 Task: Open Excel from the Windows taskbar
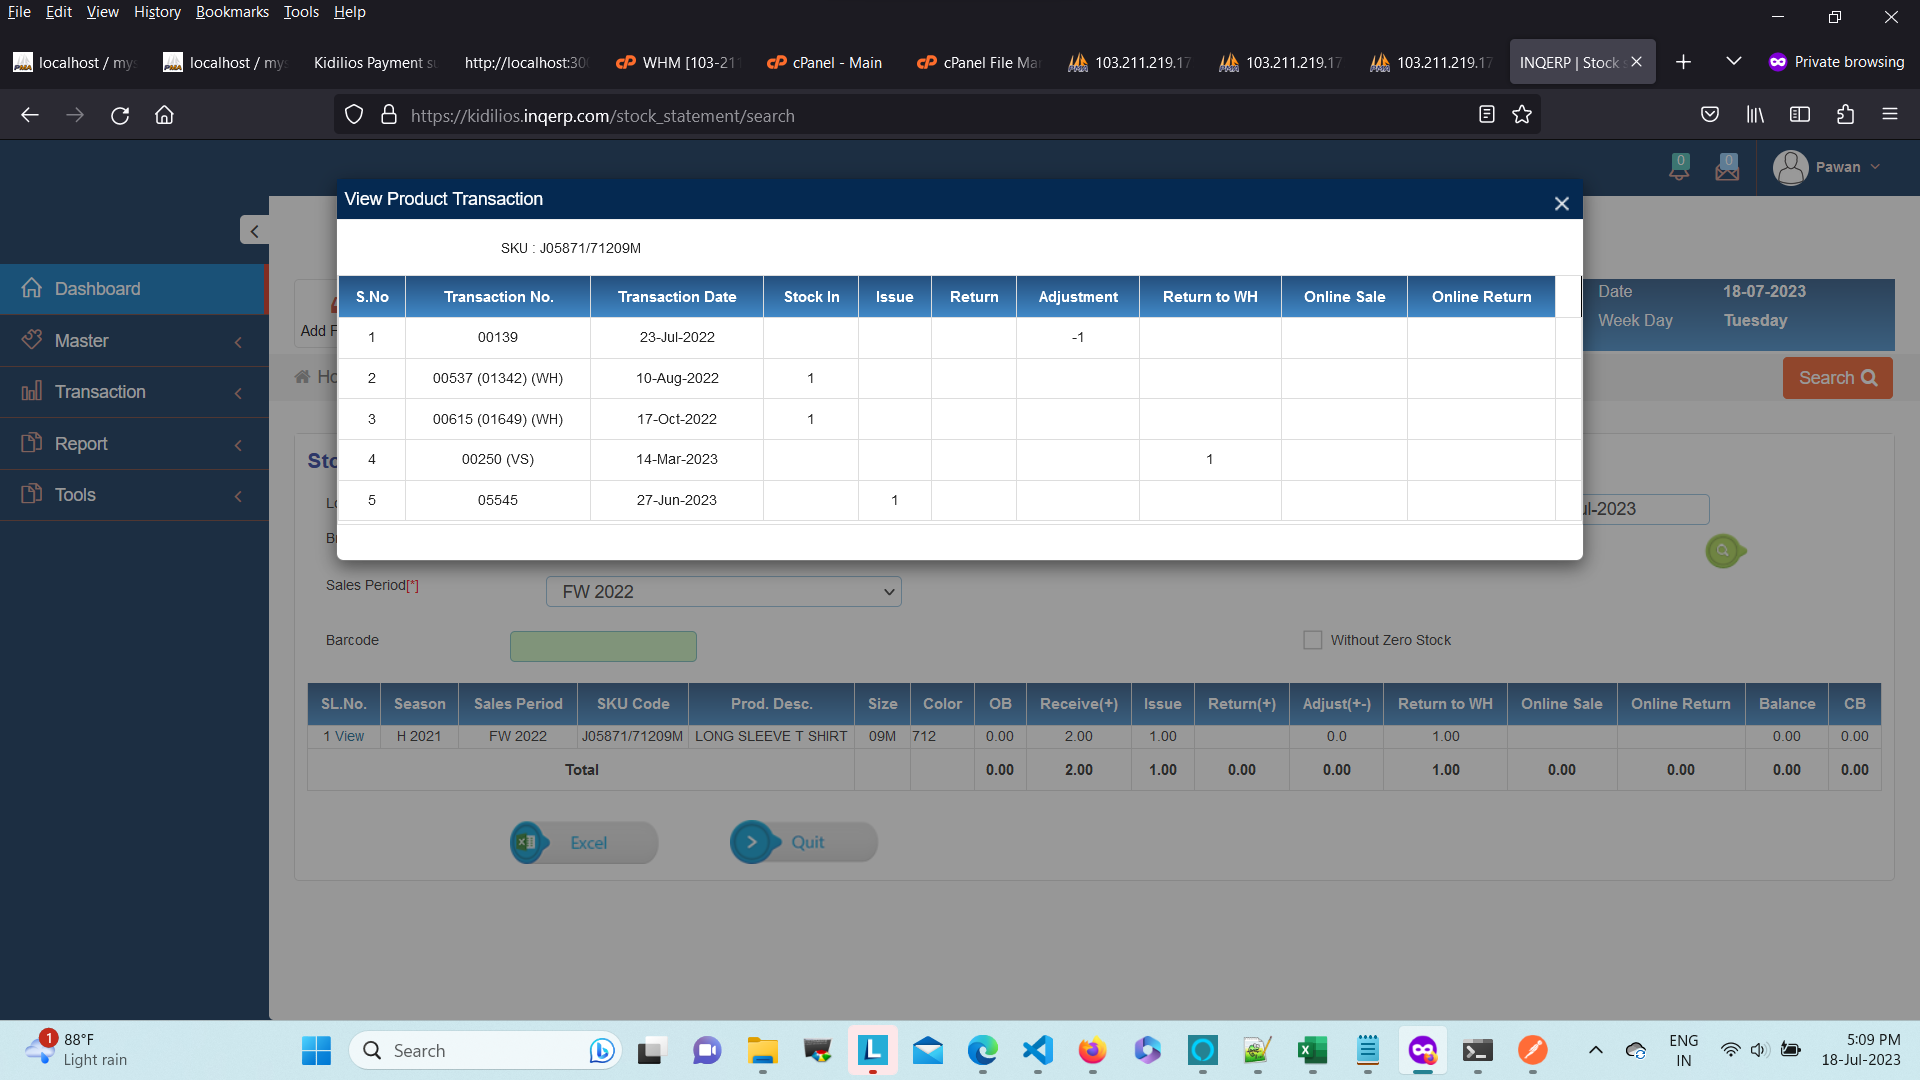tap(1312, 1050)
